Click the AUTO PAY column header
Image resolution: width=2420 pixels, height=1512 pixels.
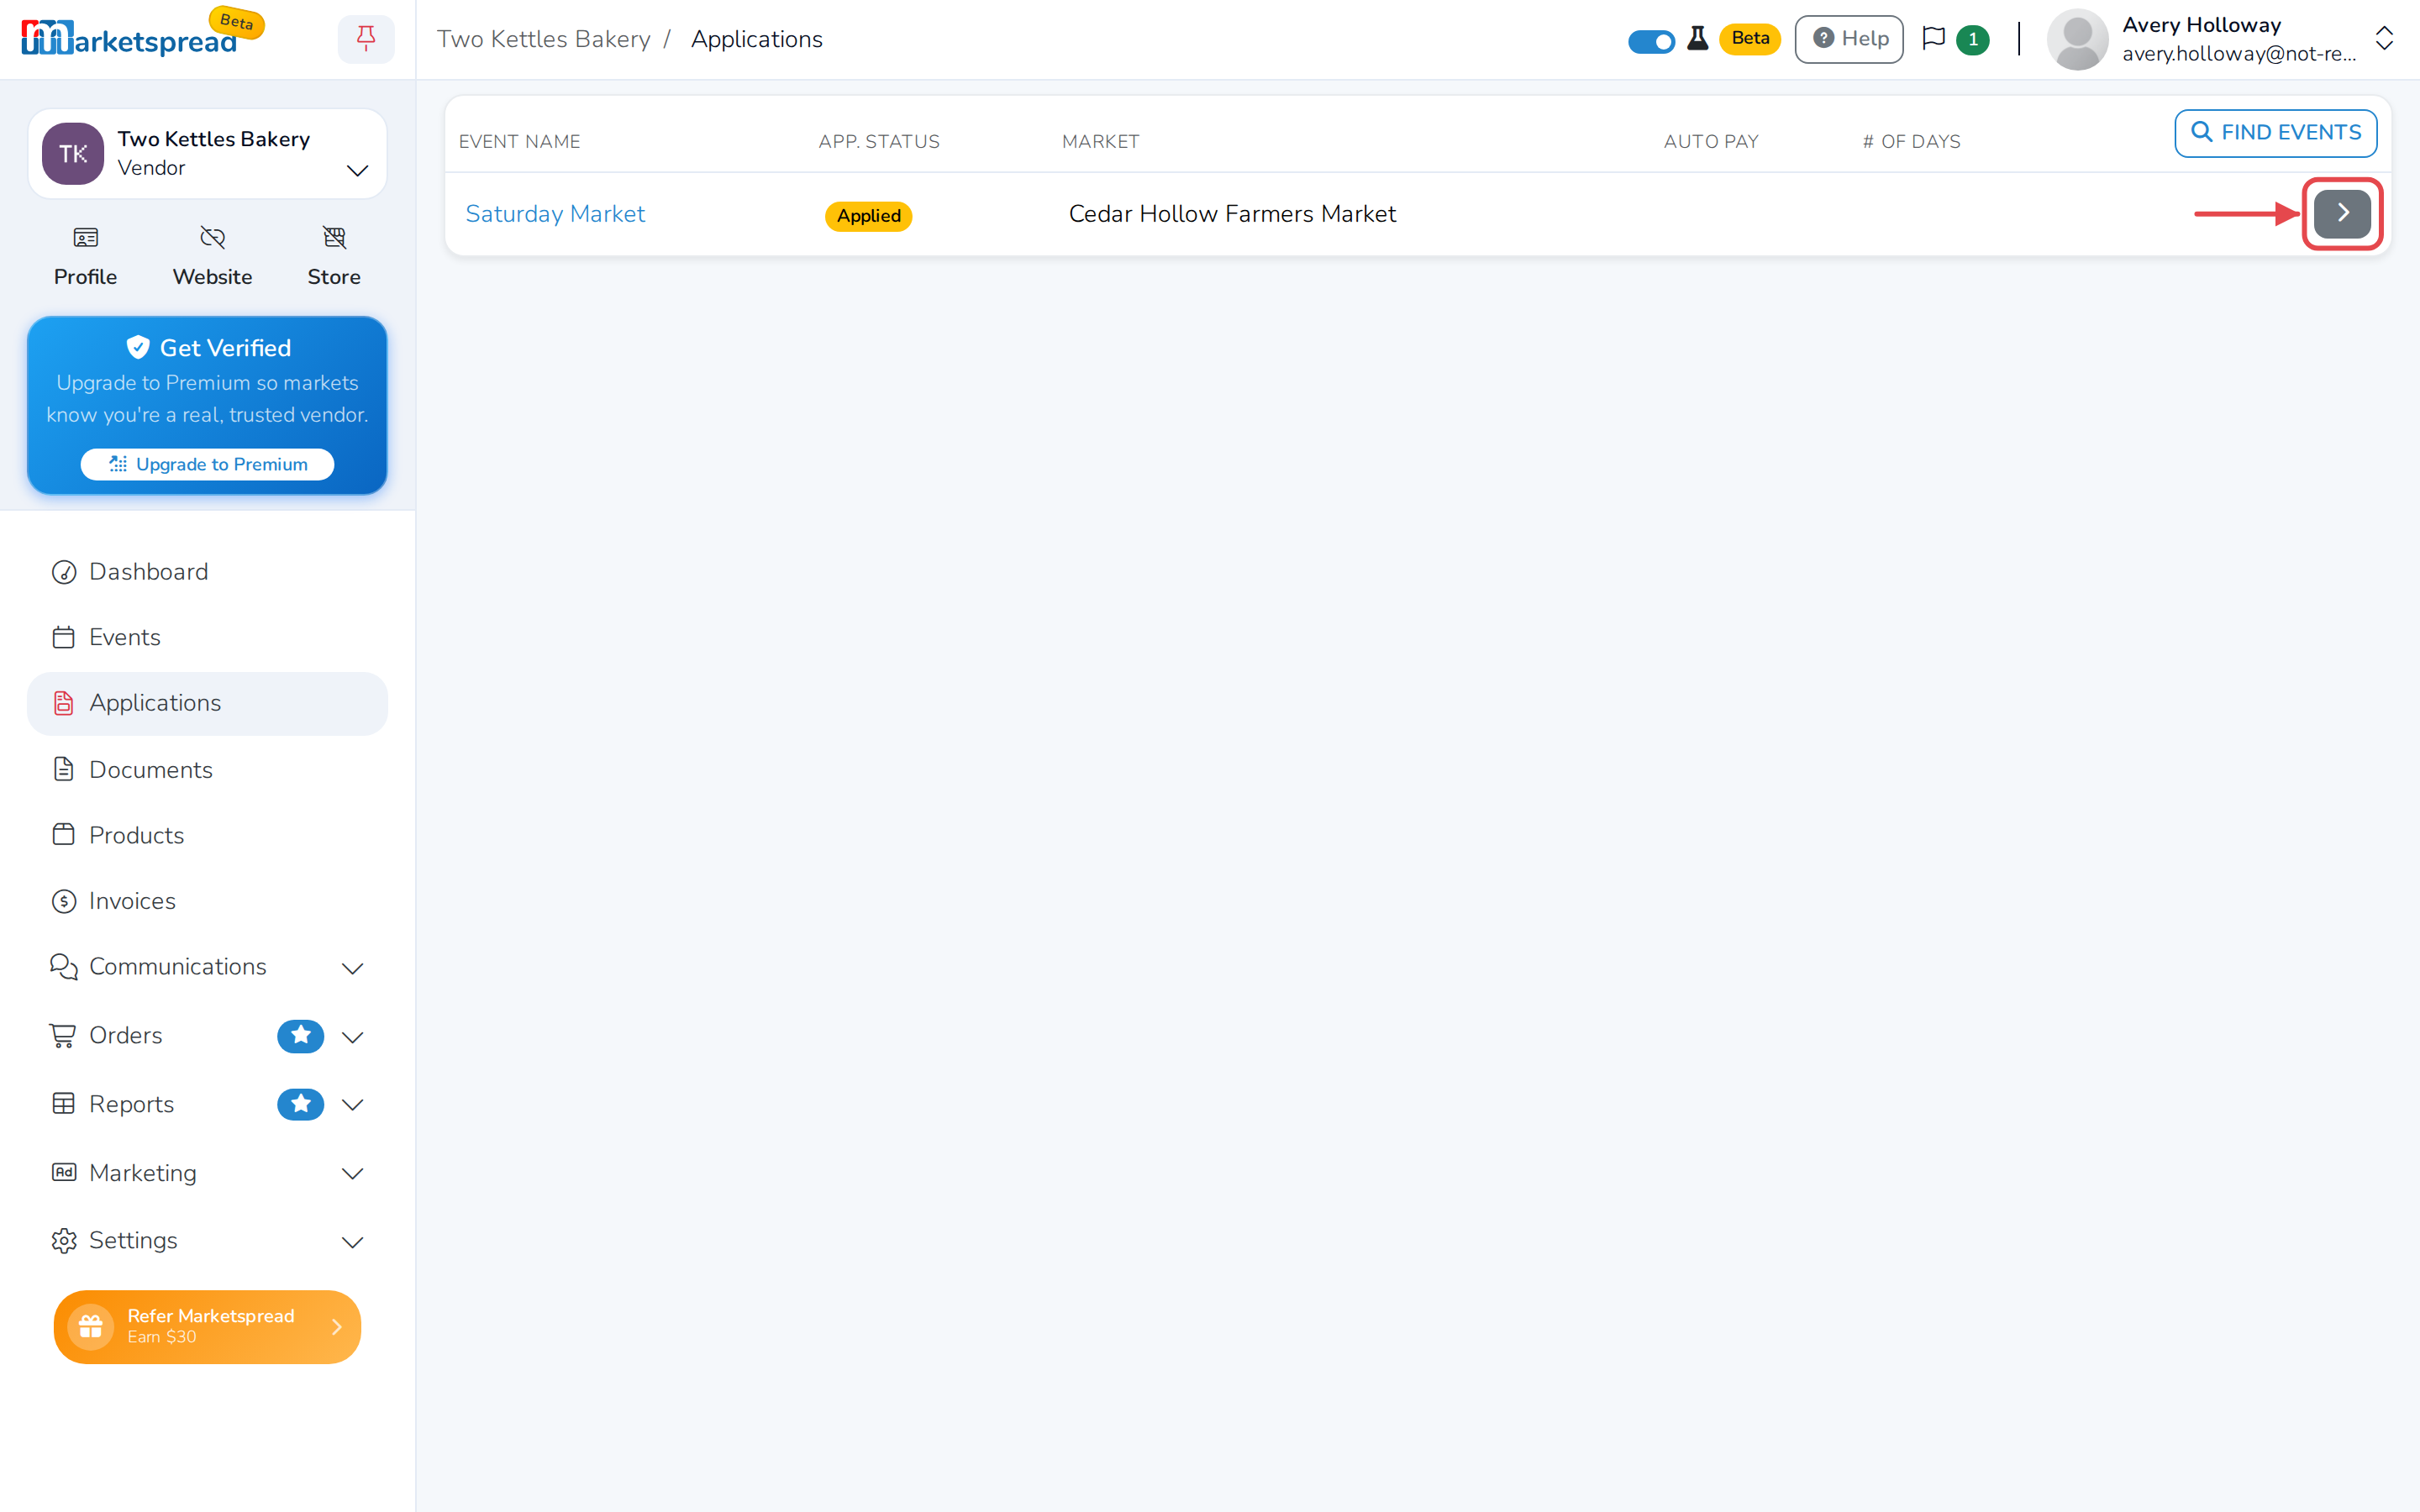[x=1710, y=142]
